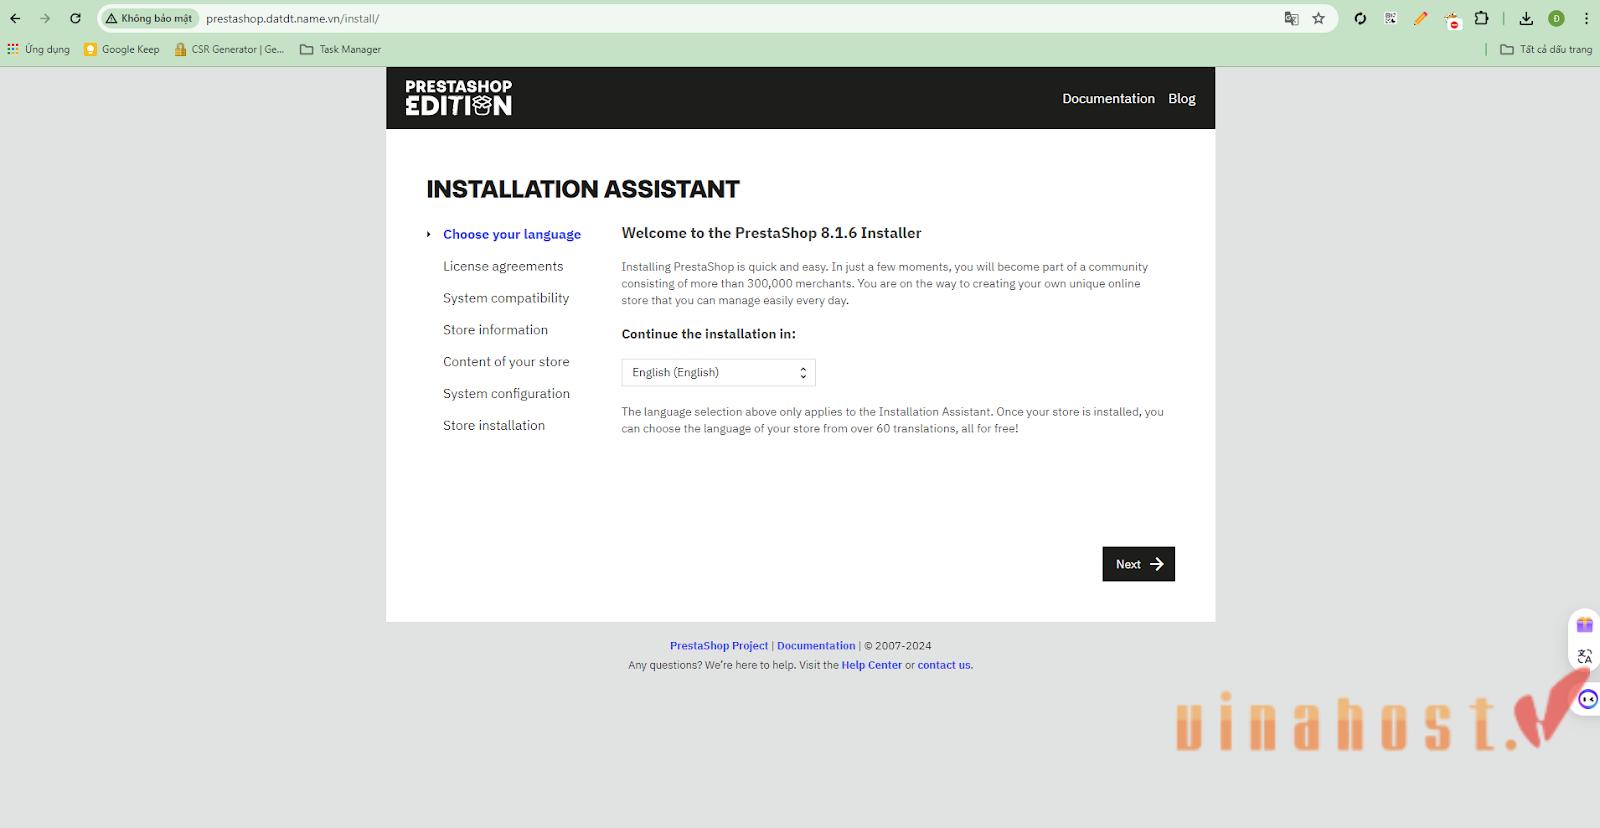Select 'License agreements' step
Screen dimensions: 1600x828
(503, 266)
